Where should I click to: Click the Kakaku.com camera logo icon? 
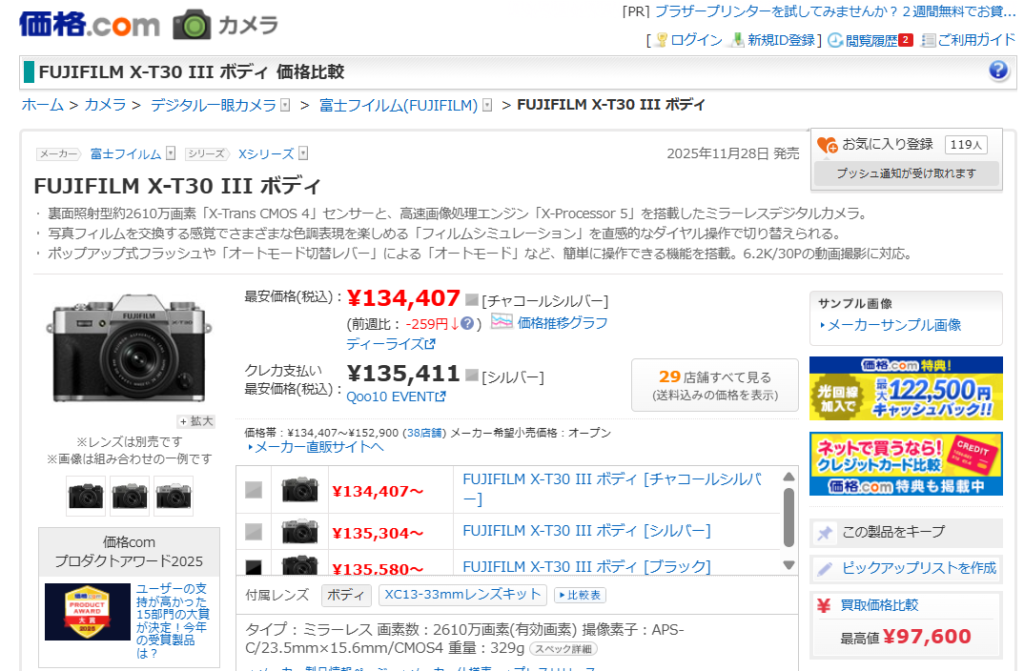[192, 25]
